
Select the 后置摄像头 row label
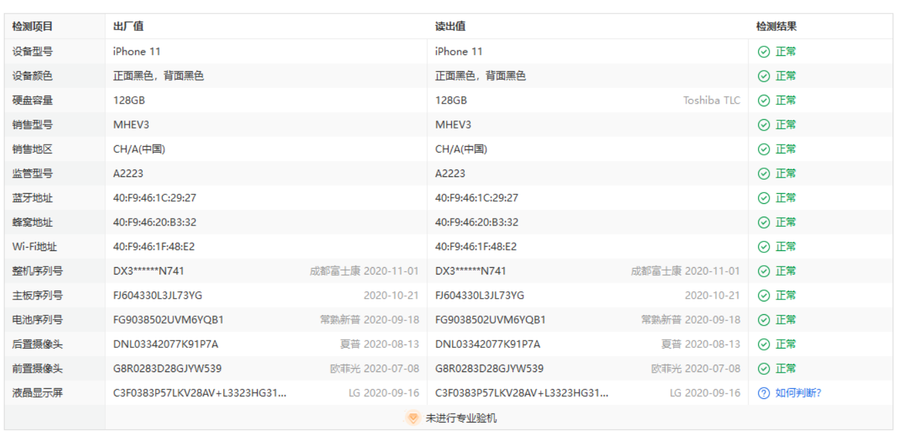[38, 344]
